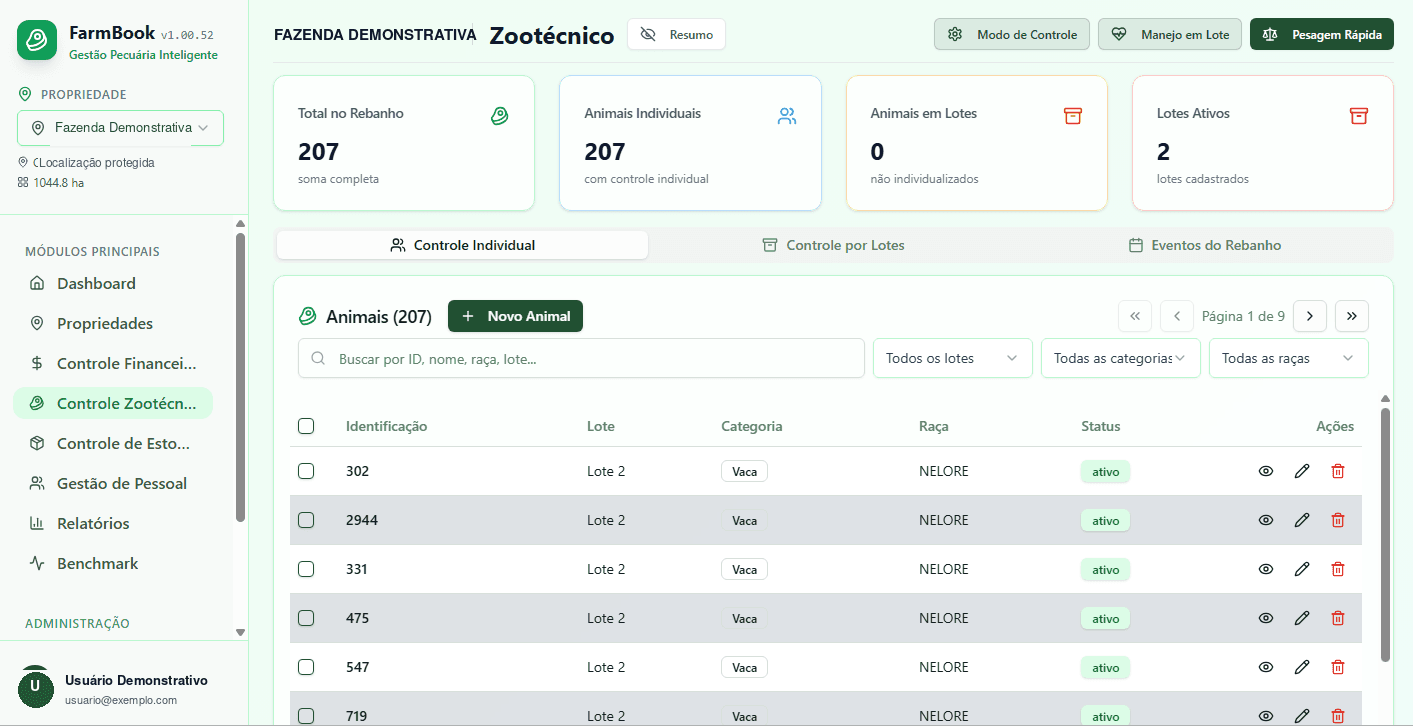The image size is (1413, 726).
Task: Edit animal 475 with pencil icon
Action: pos(1302,618)
